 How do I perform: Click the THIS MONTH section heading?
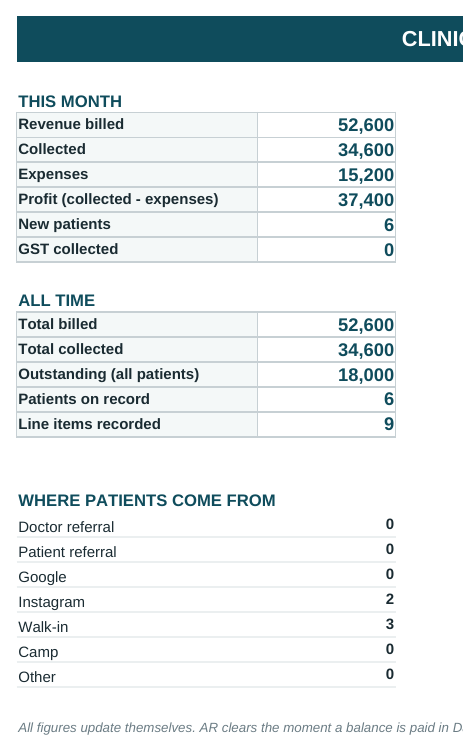click(x=70, y=102)
